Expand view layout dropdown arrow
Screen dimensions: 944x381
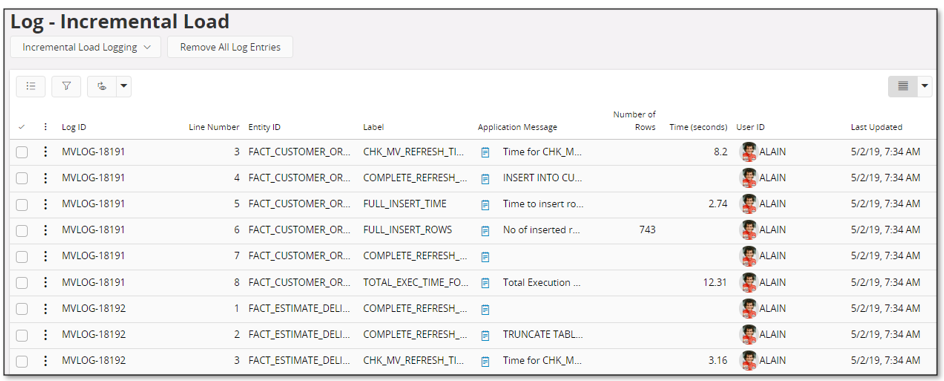point(925,86)
